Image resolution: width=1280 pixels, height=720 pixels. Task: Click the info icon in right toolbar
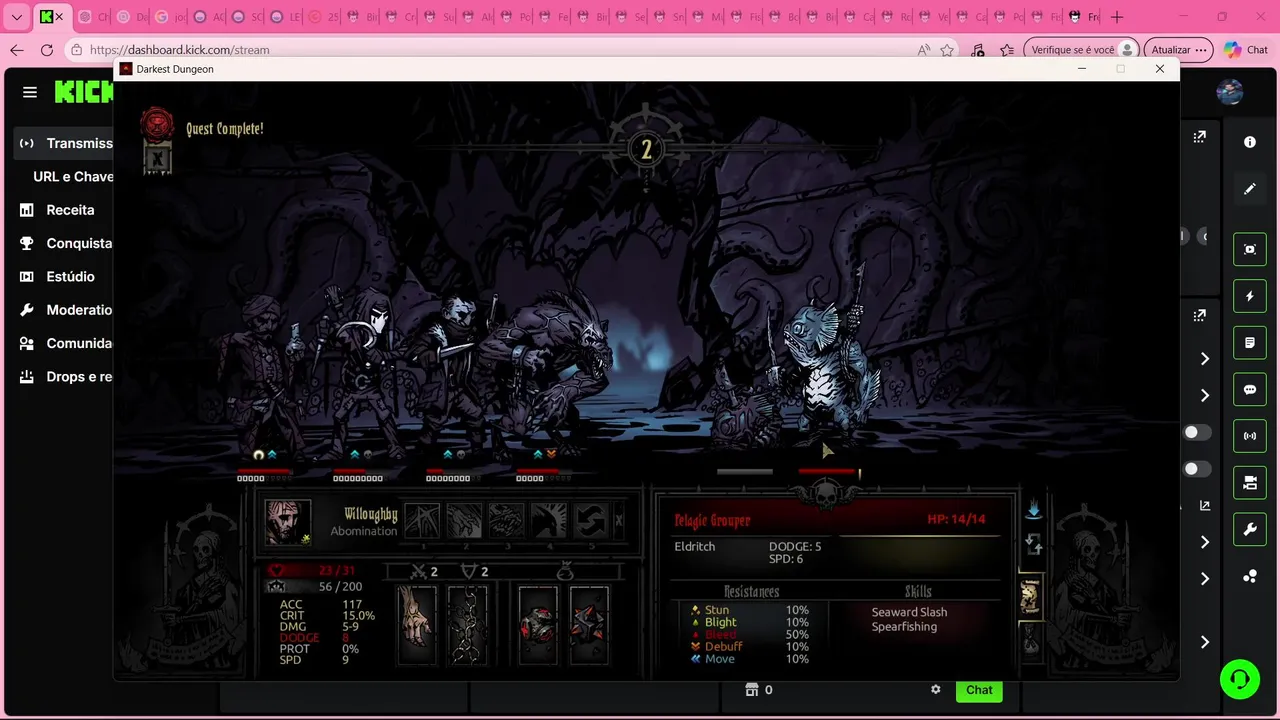[x=1250, y=142]
